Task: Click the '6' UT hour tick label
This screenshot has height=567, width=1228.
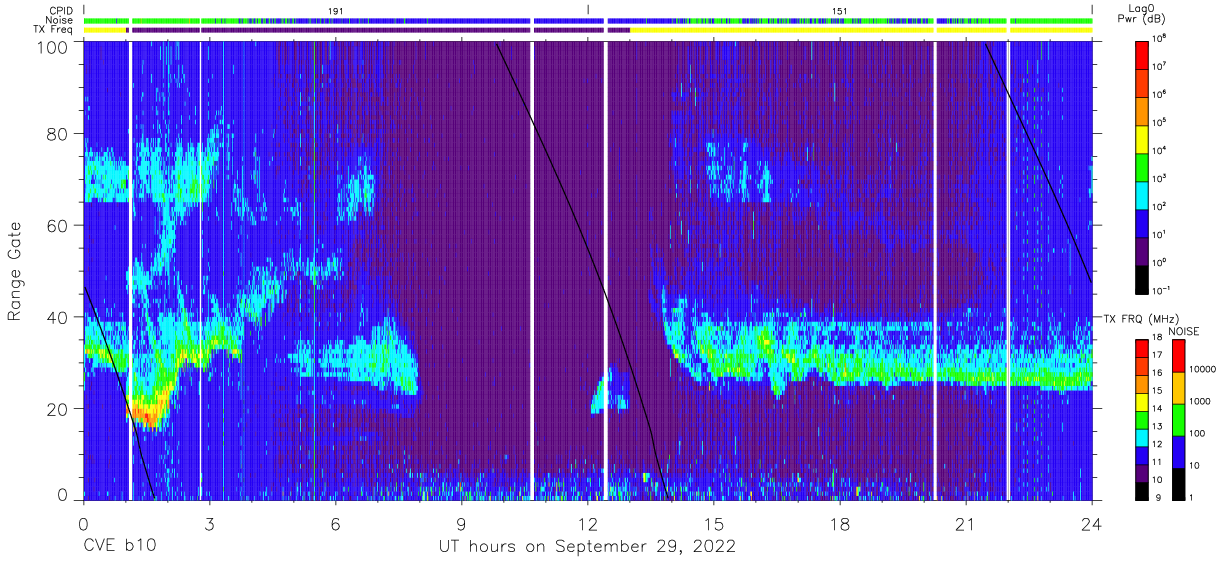Action: pos(336,524)
